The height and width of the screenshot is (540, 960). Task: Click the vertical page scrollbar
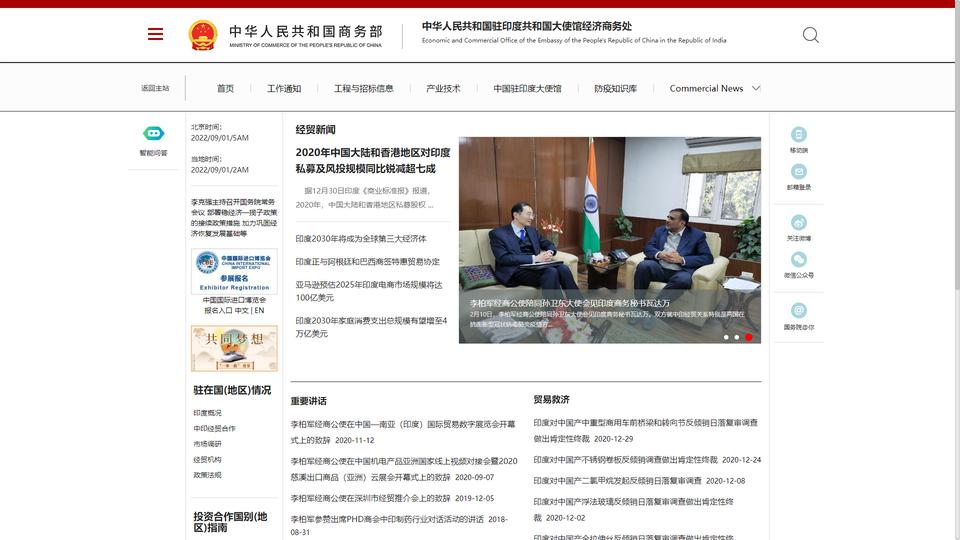click(x=957, y=269)
